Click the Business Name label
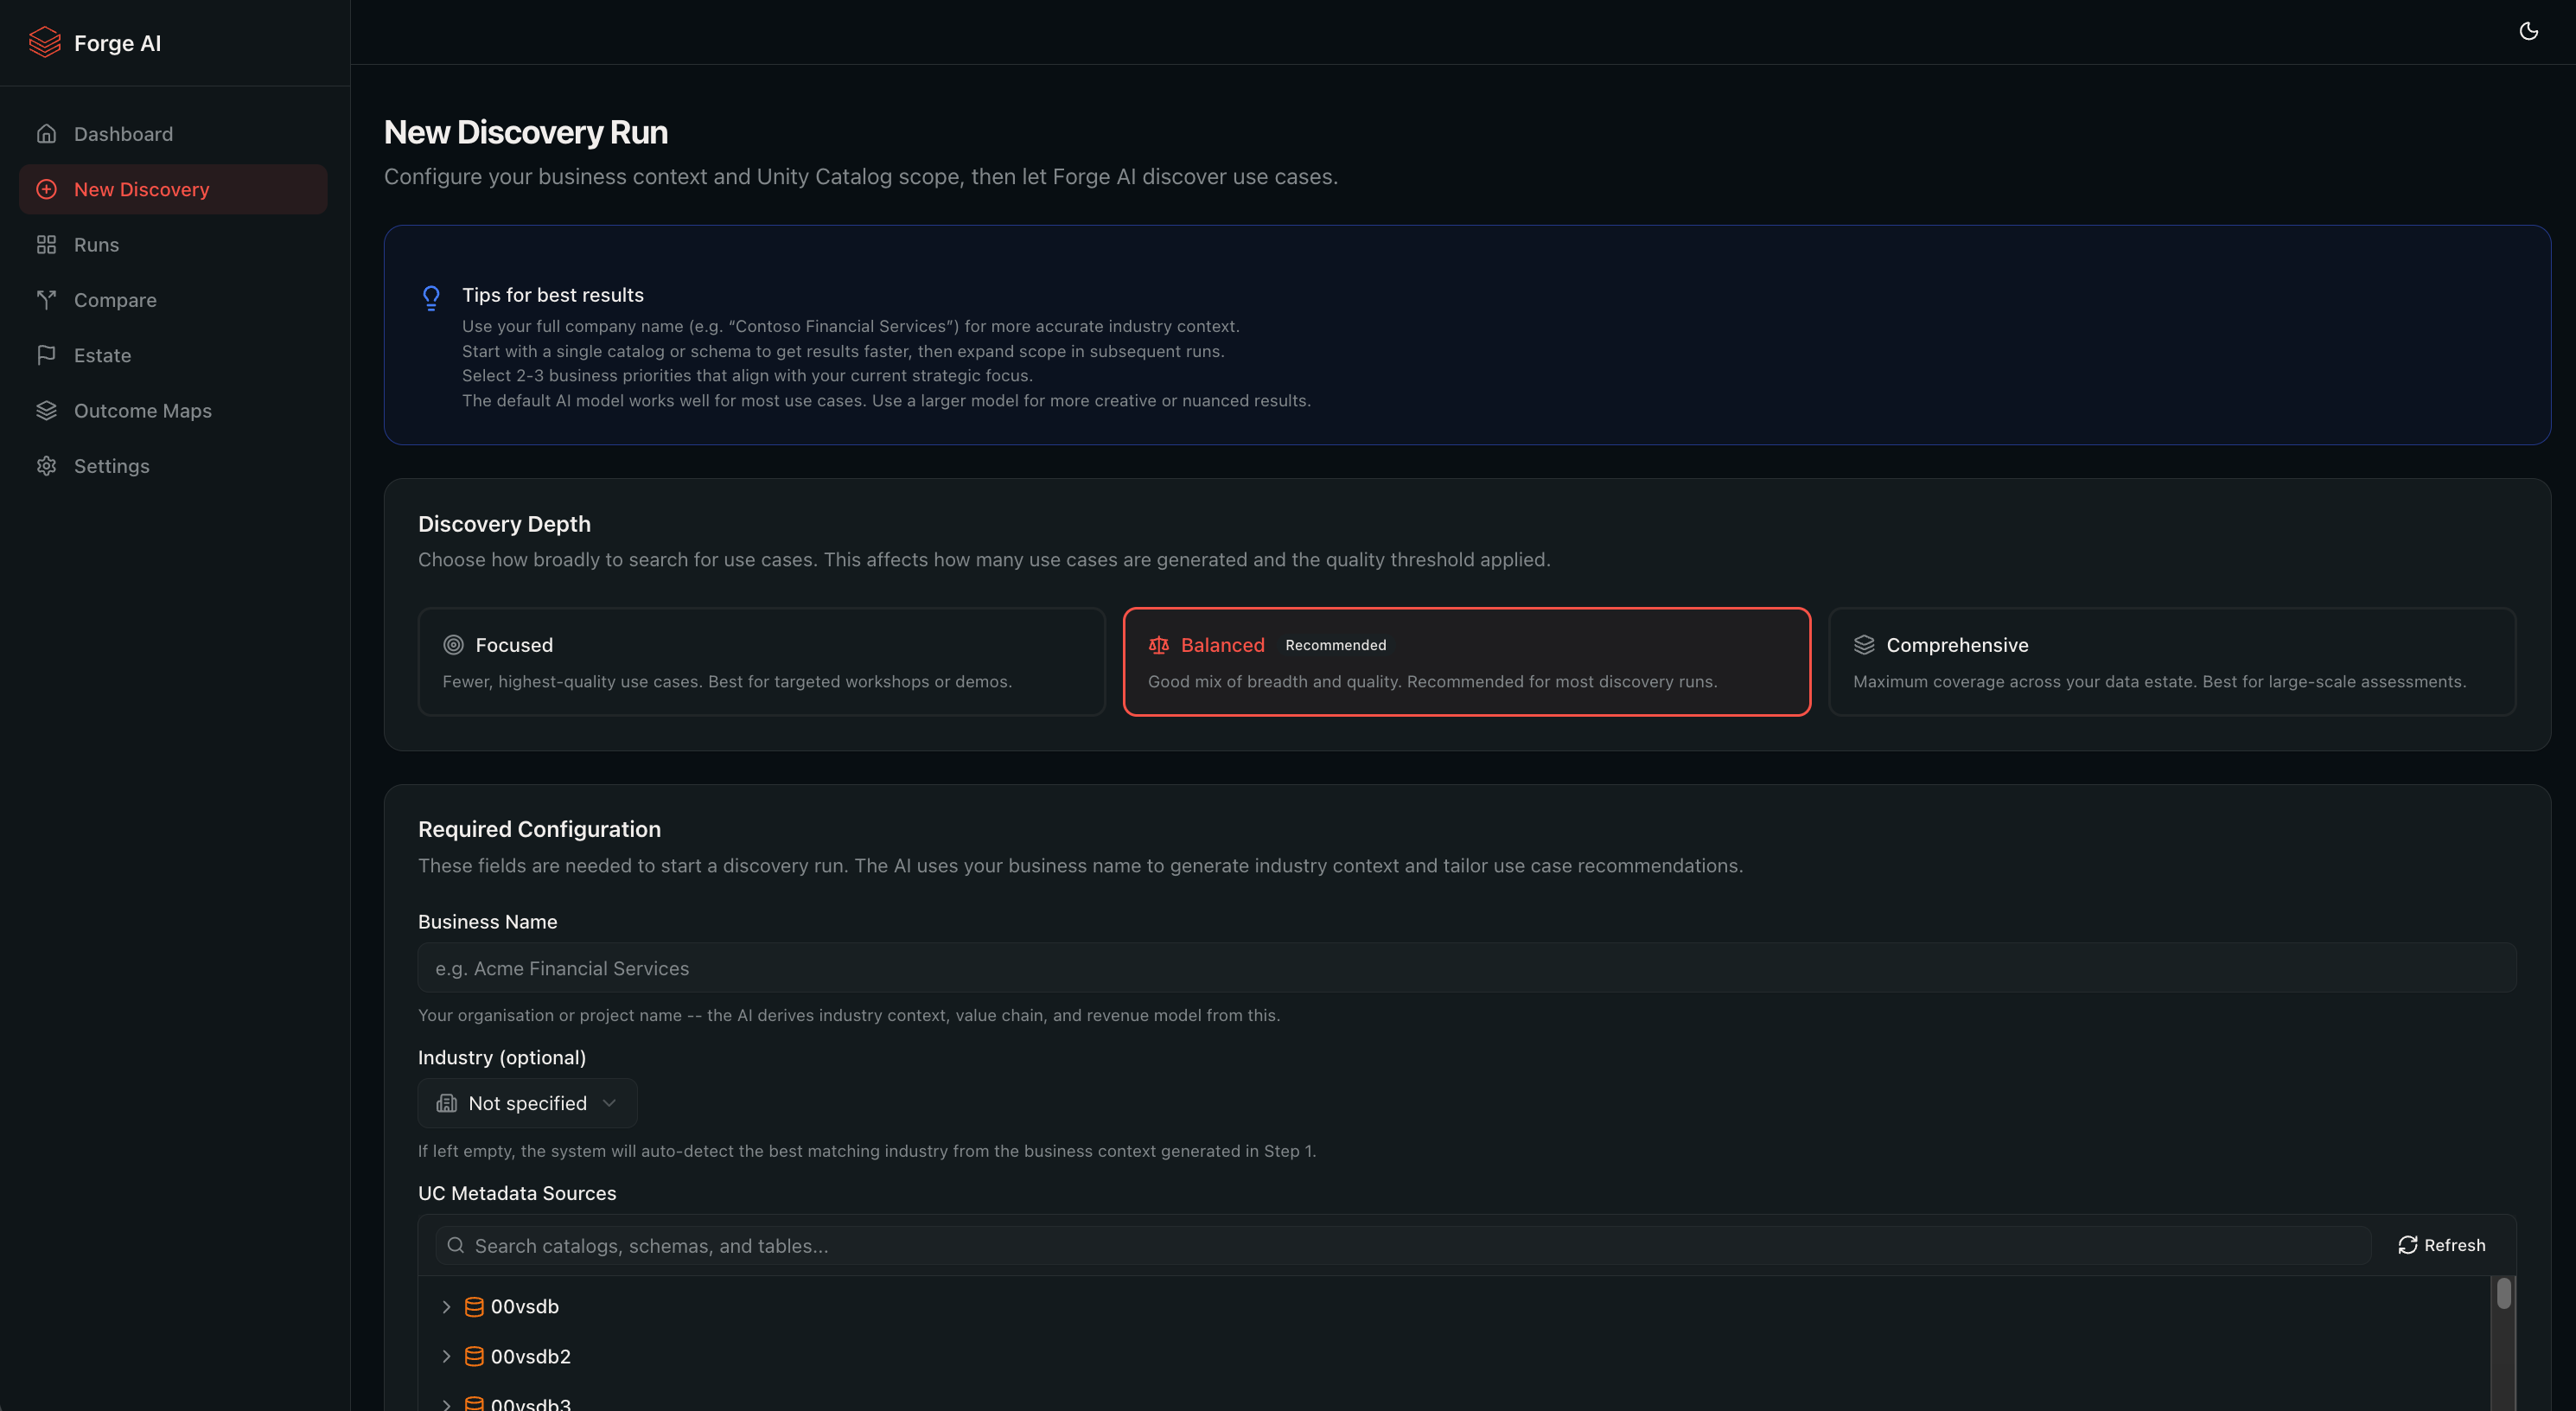Image resolution: width=2576 pixels, height=1411 pixels. [487, 922]
